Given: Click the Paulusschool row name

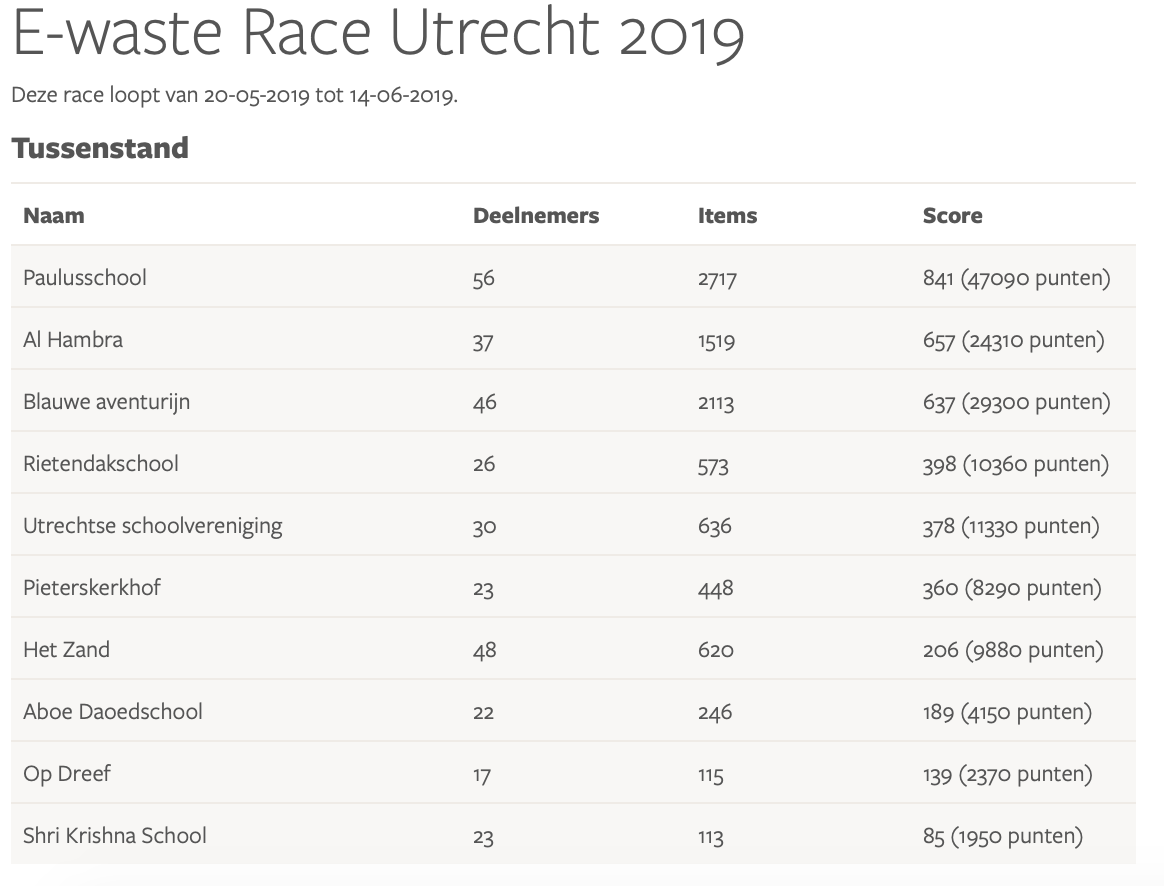Looking at the screenshot, I should 85,278.
